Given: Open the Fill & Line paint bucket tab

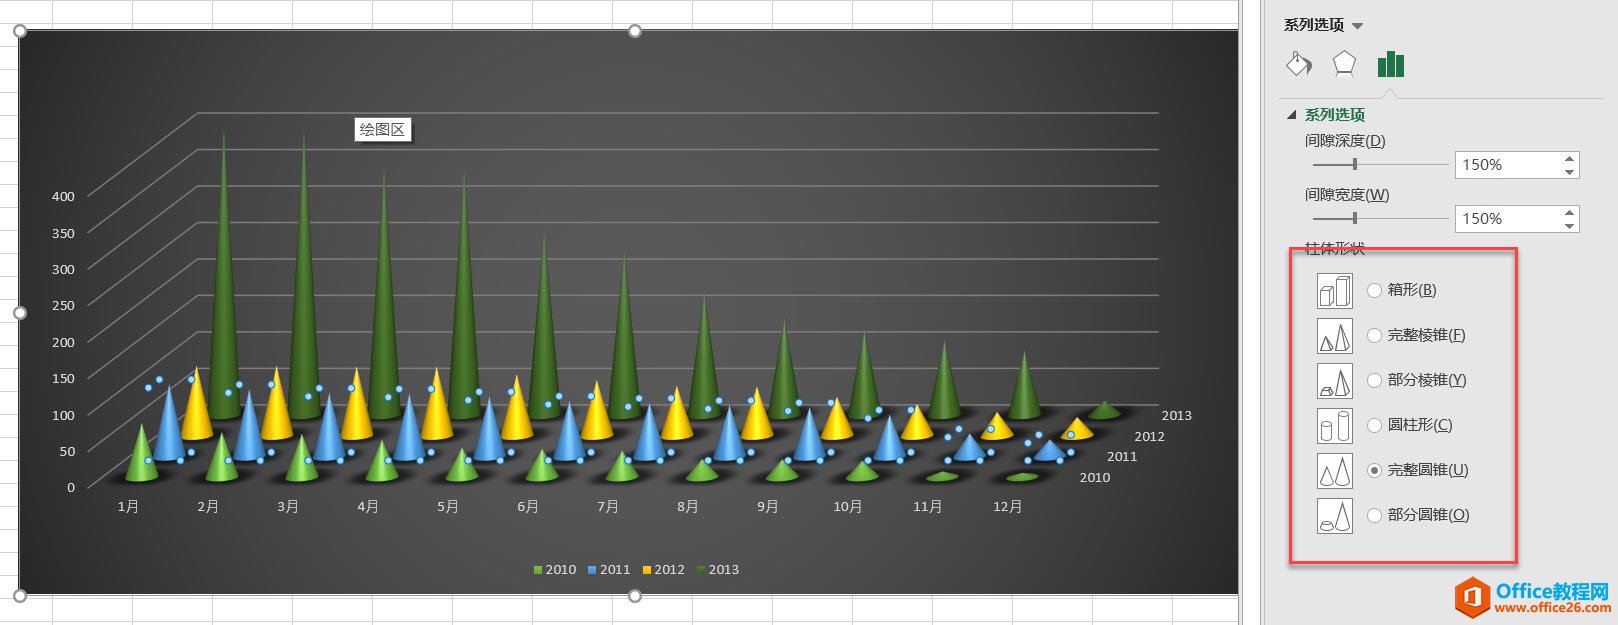Looking at the screenshot, I should click(1298, 65).
